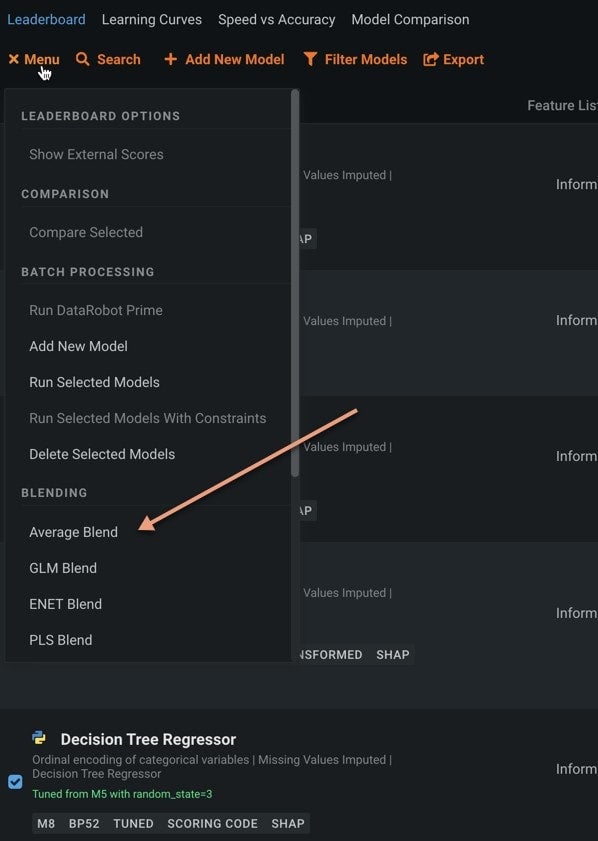Uncheck the Decision Tree Regressor checkbox

16,782
